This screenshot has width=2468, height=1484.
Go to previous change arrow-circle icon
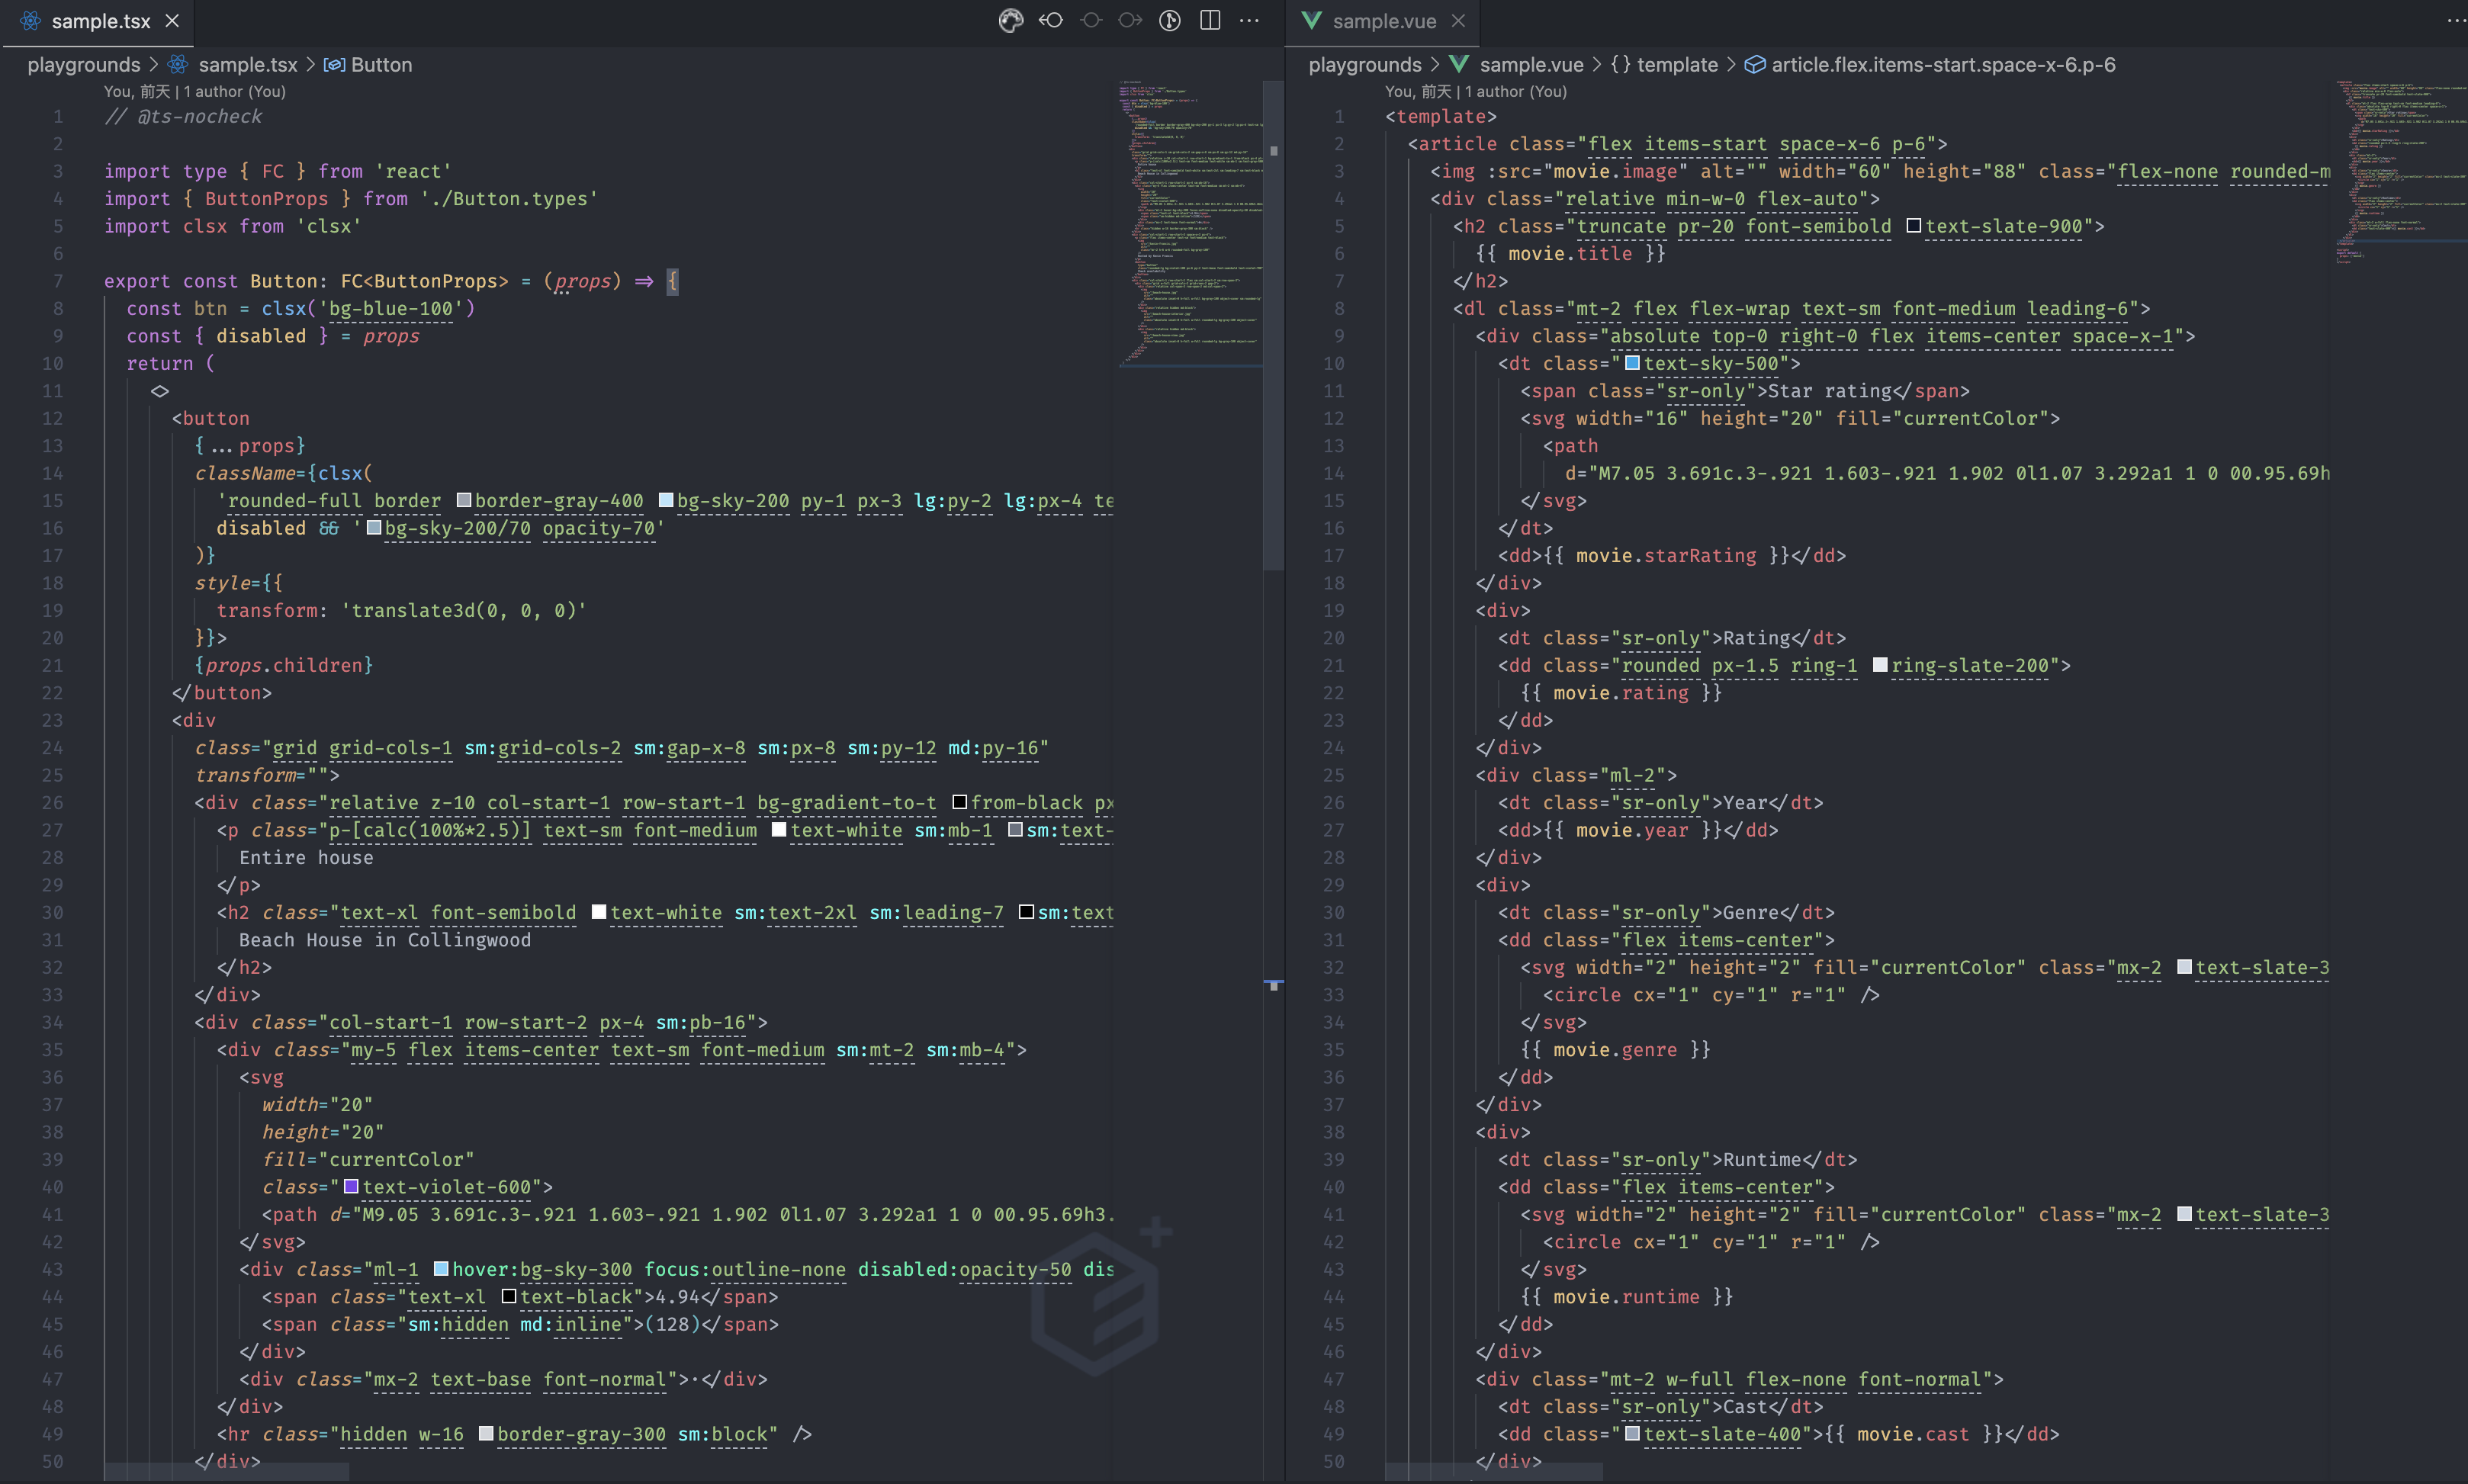(1051, 21)
